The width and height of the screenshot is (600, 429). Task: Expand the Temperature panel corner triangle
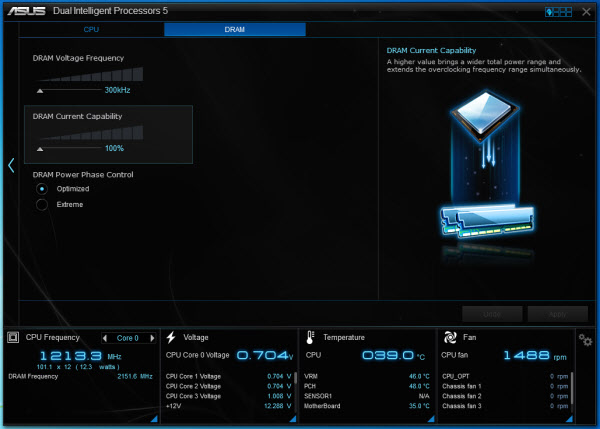click(431, 419)
